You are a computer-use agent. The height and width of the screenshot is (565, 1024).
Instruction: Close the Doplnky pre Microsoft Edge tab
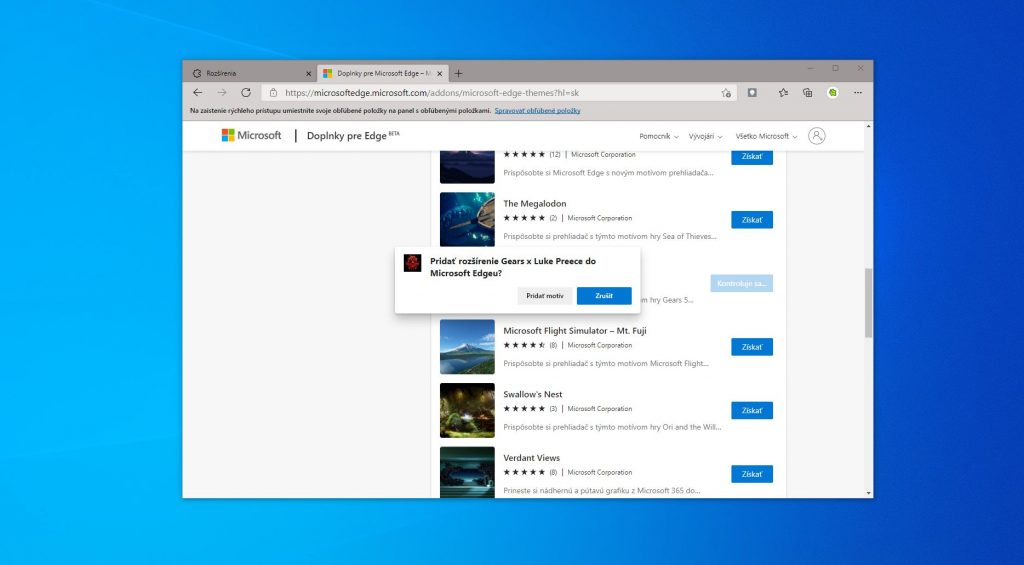440,74
